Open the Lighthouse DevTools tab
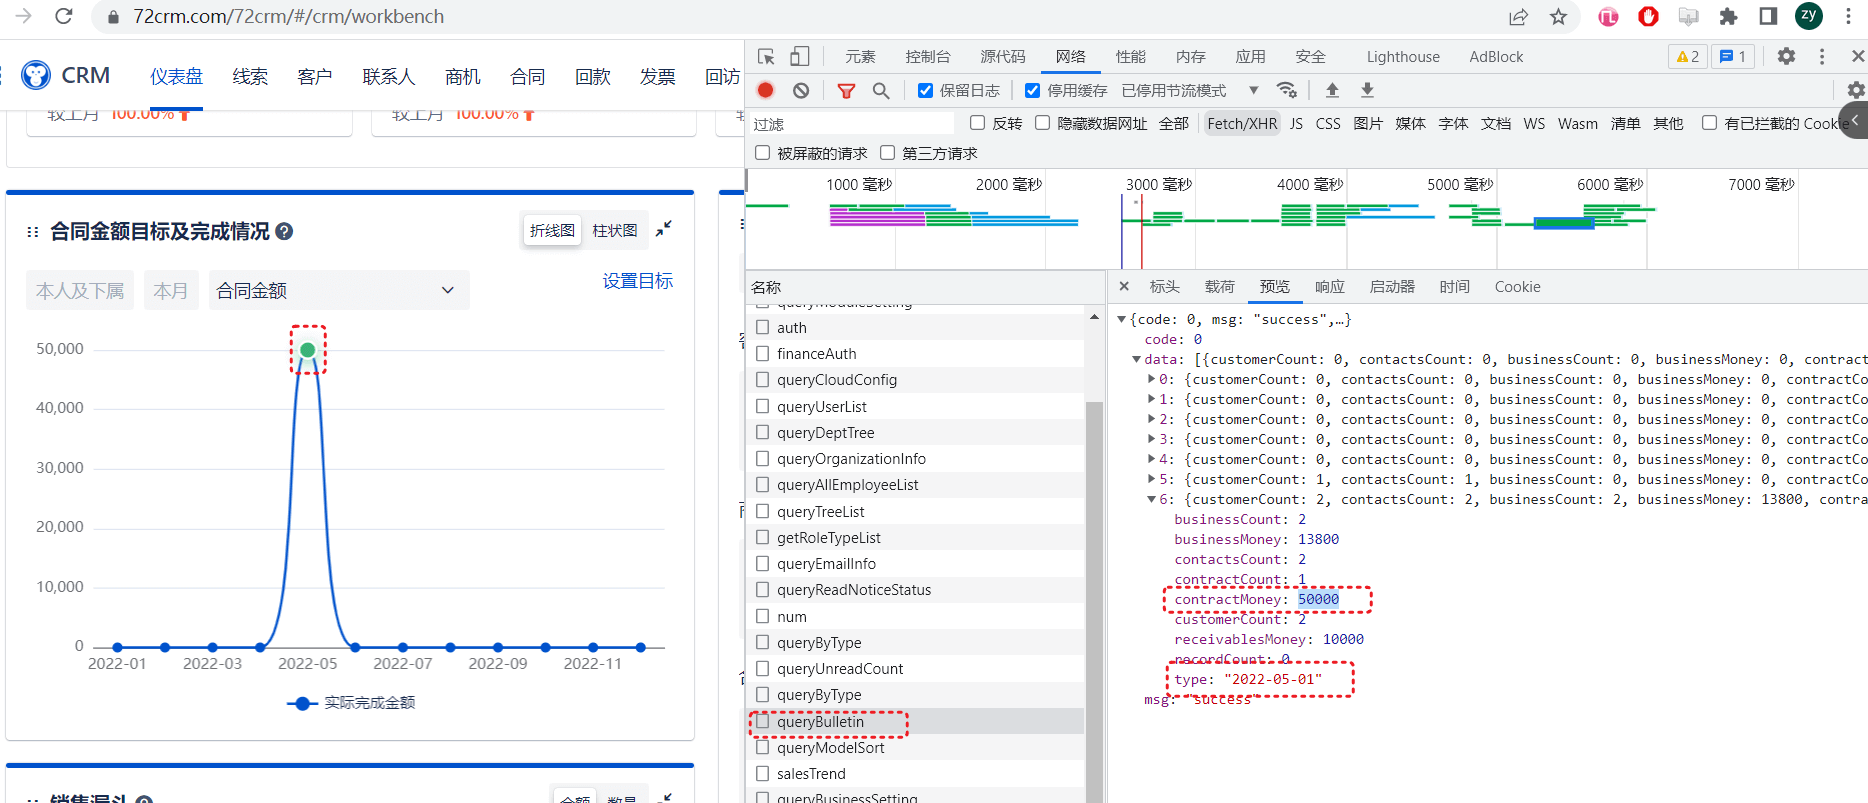 (1403, 57)
